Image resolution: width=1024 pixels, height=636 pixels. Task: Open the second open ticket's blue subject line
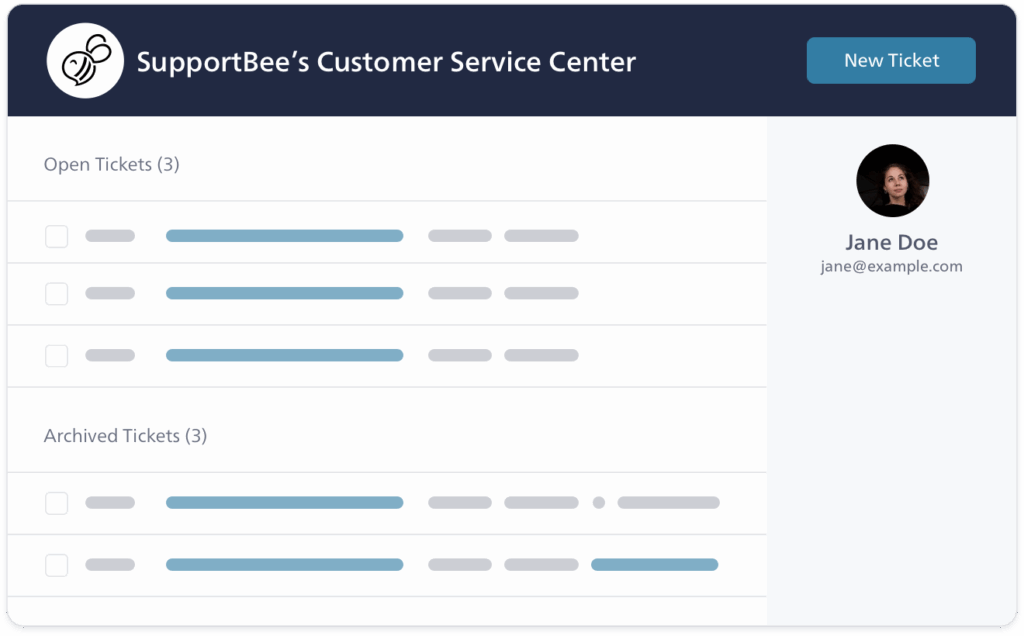pos(284,294)
